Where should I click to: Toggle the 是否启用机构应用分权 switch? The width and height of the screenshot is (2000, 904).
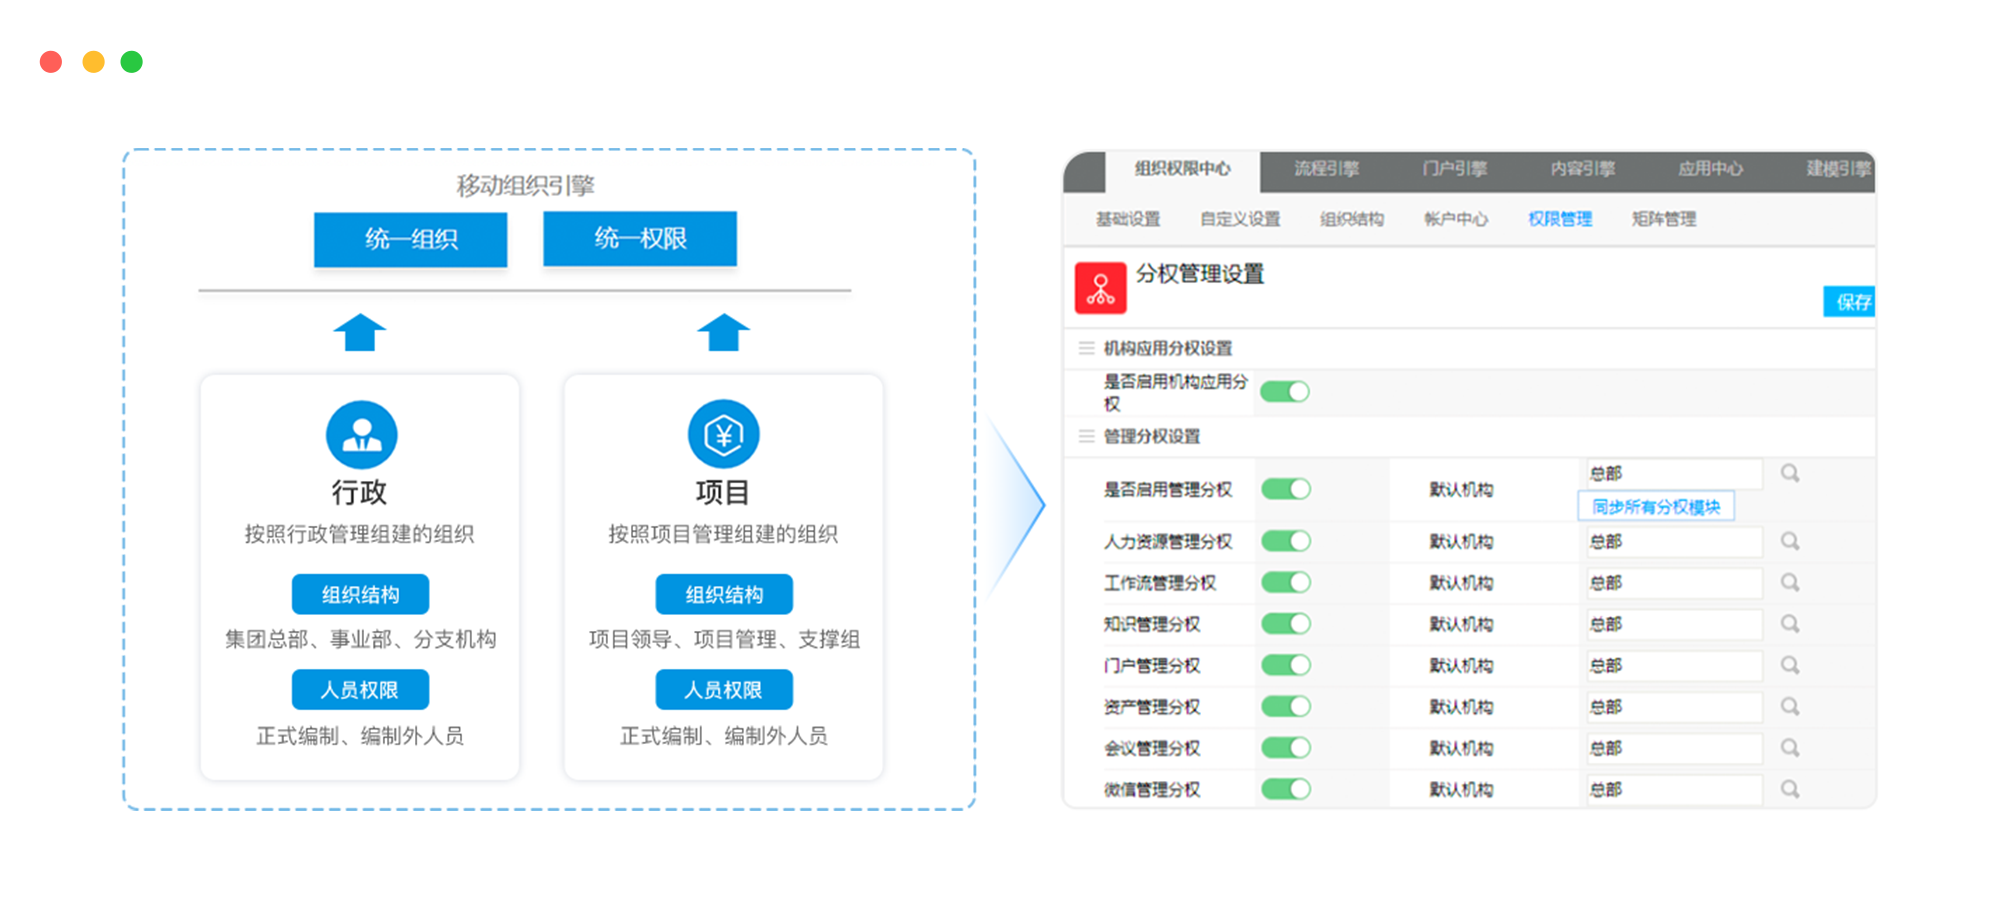pyautogui.click(x=1285, y=392)
